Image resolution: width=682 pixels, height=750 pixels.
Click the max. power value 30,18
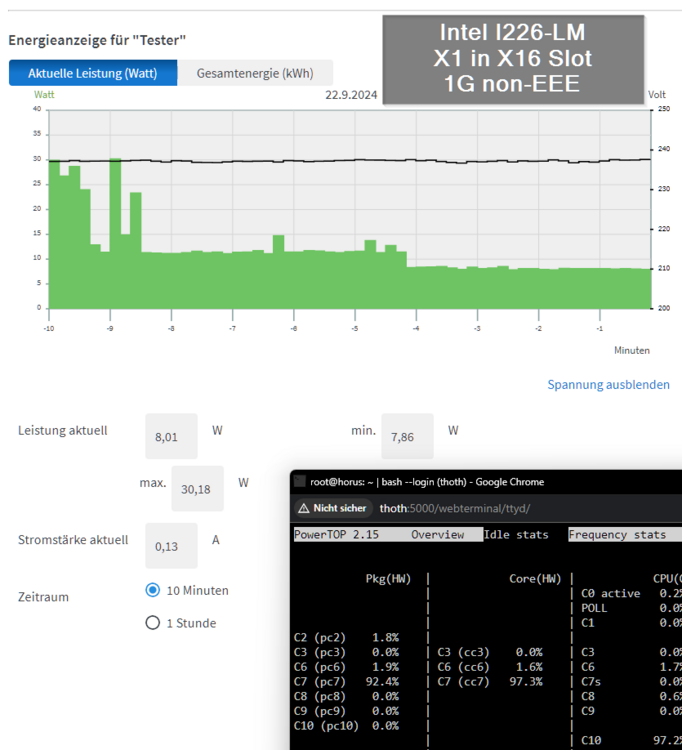coord(198,489)
